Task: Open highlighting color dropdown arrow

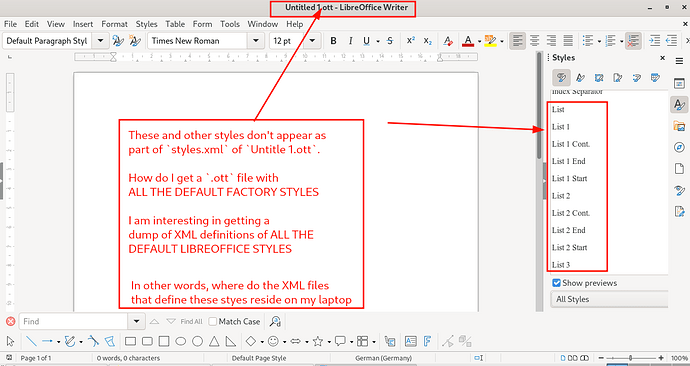Action: coord(502,41)
